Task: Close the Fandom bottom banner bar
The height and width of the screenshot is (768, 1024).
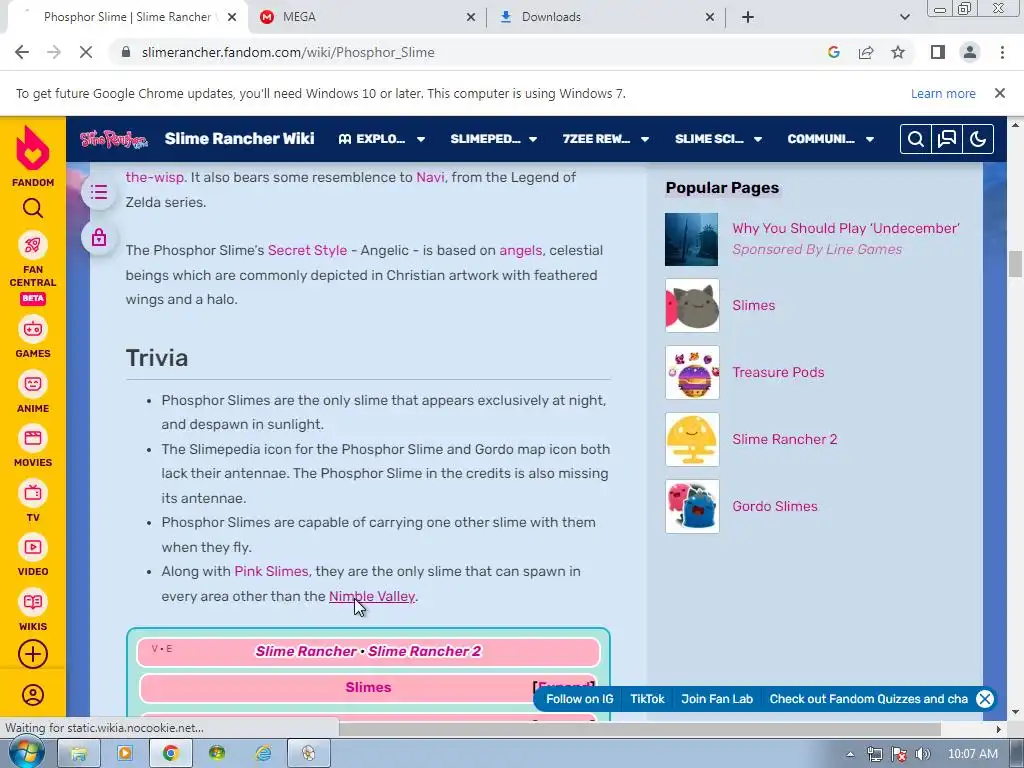Action: 985,699
